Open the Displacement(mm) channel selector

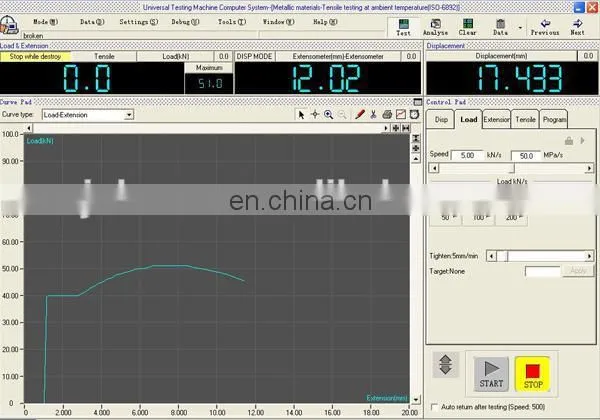coord(501,56)
